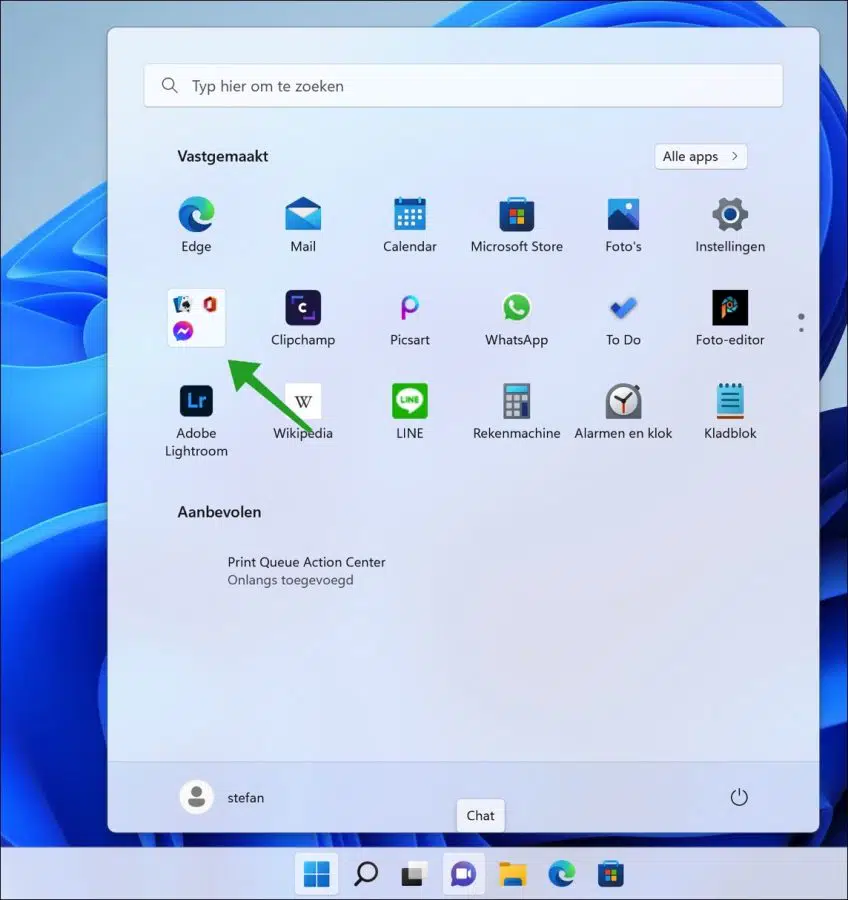Open the Foto's app
Screen dimensions: 848x900
coord(624,224)
